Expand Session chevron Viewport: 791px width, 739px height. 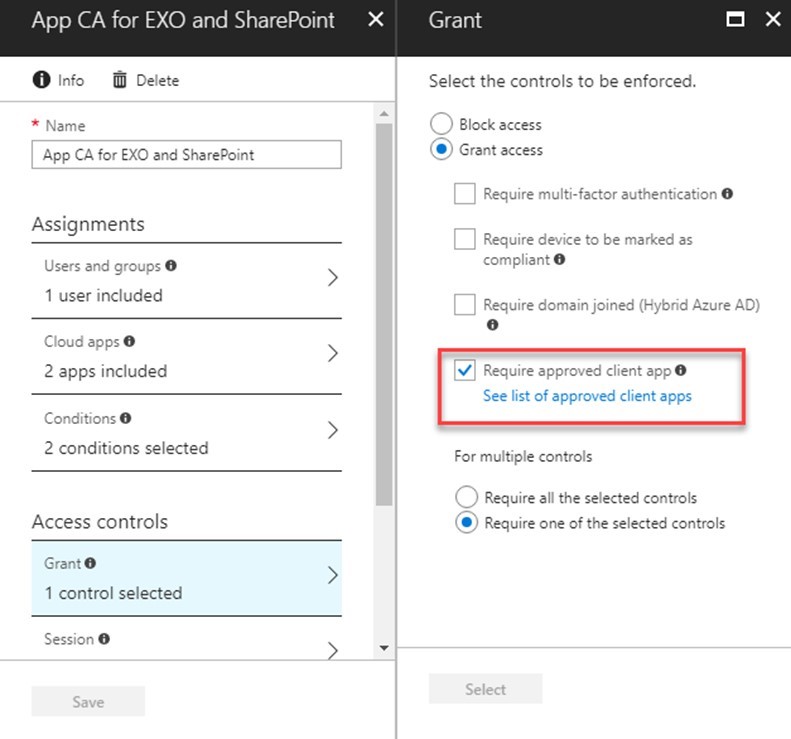coord(332,650)
